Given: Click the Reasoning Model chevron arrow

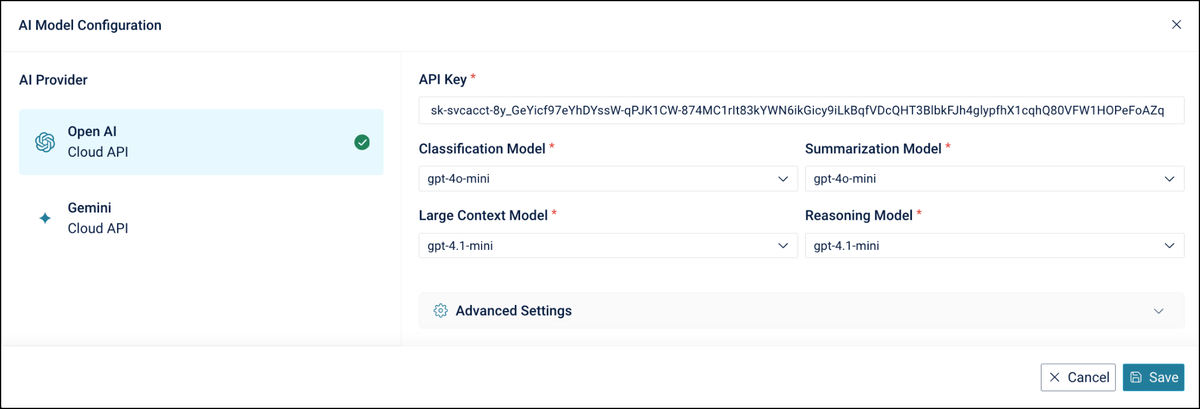Looking at the screenshot, I should click(1168, 245).
